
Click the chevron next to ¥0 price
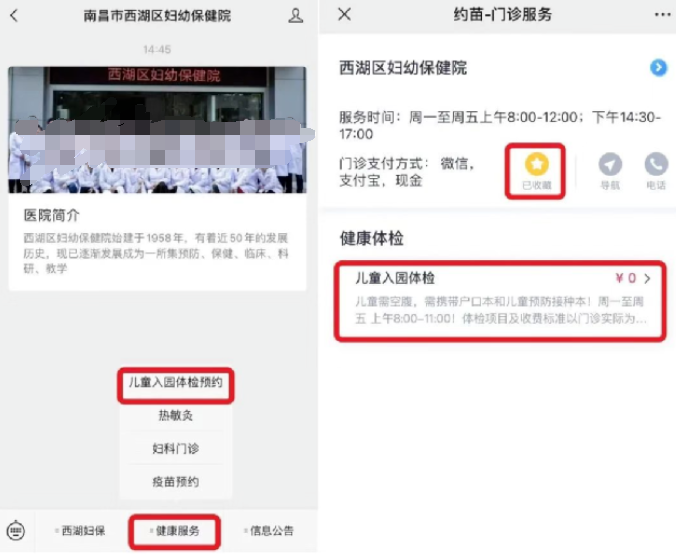647,279
